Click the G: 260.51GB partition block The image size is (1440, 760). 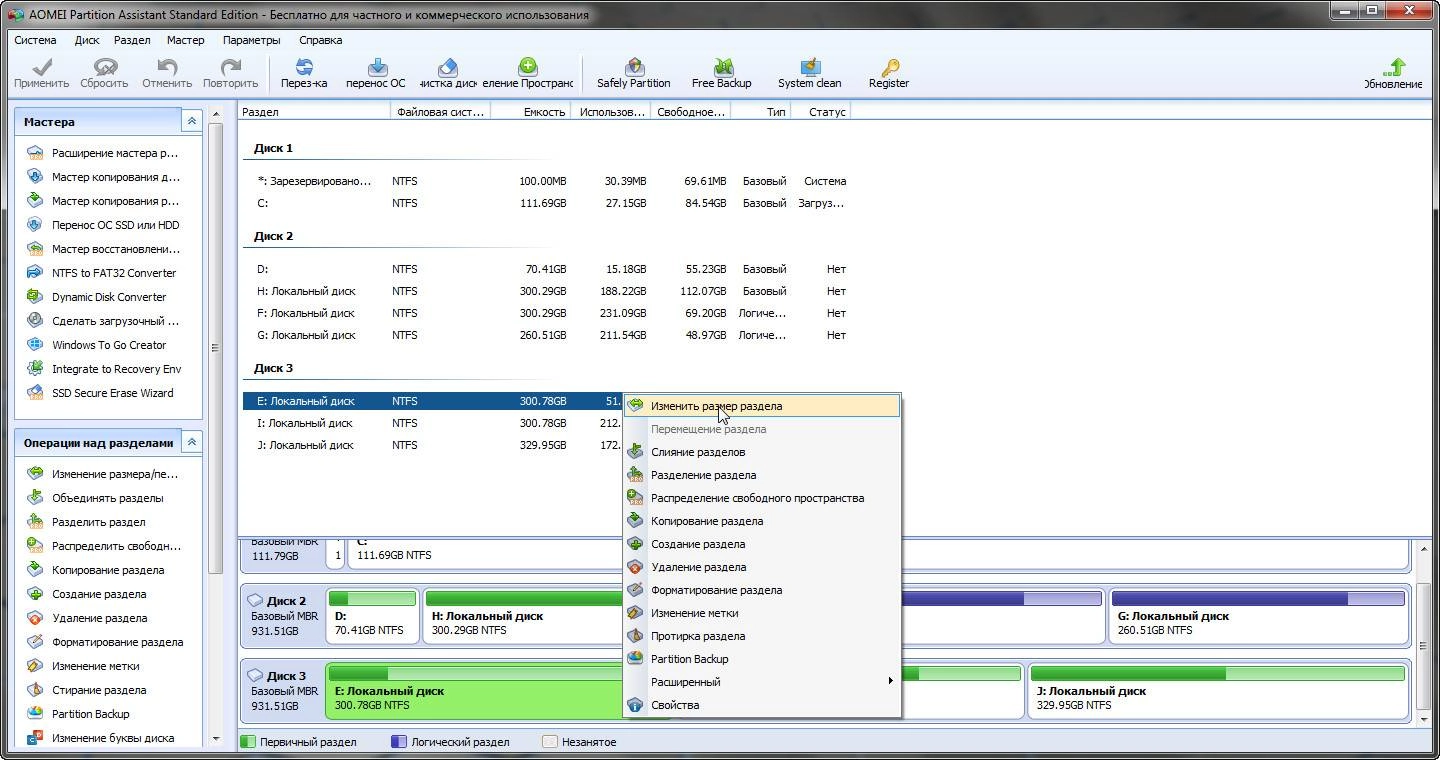point(1259,616)
